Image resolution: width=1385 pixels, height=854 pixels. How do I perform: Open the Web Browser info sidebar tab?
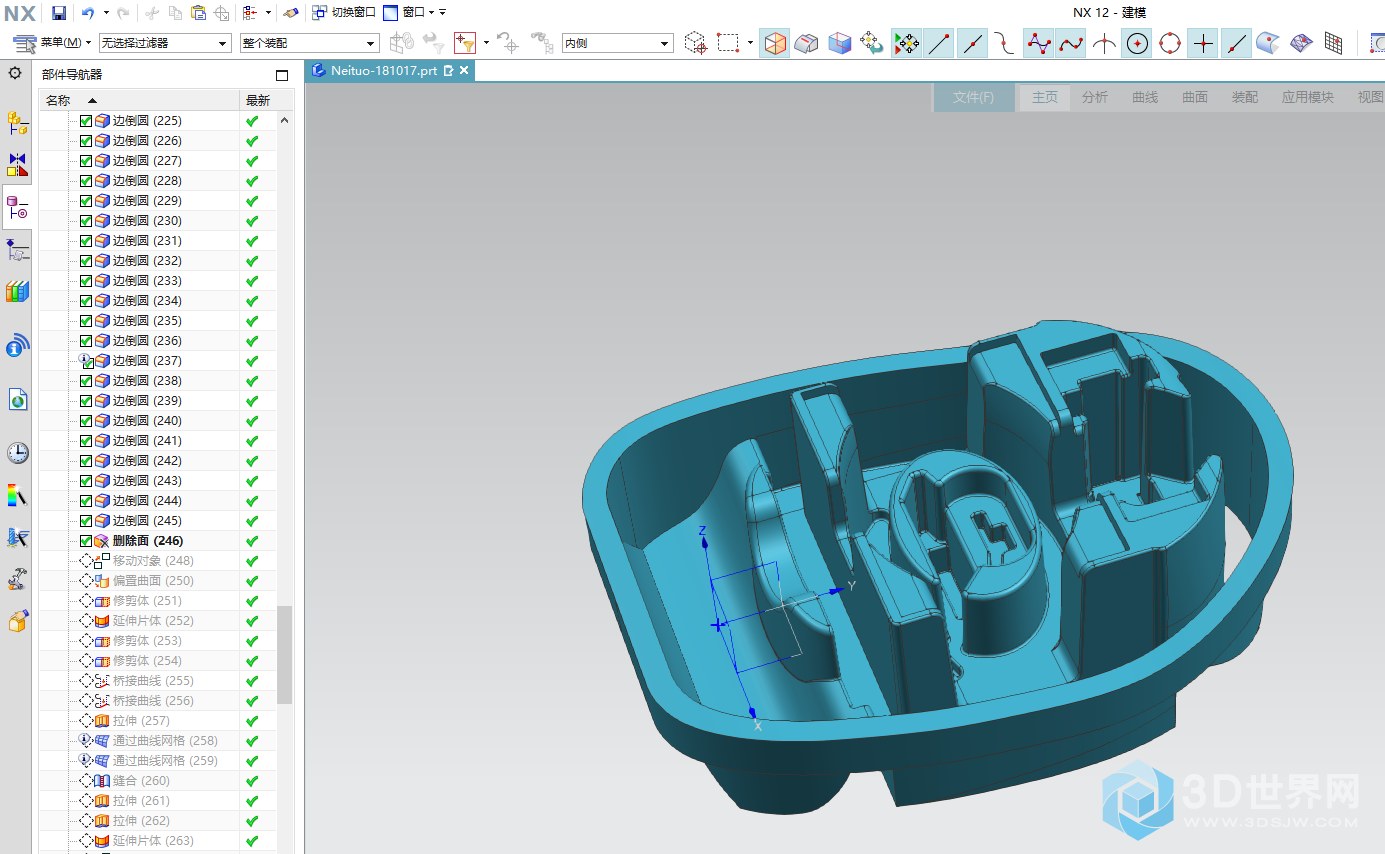[x=17, y=347]
